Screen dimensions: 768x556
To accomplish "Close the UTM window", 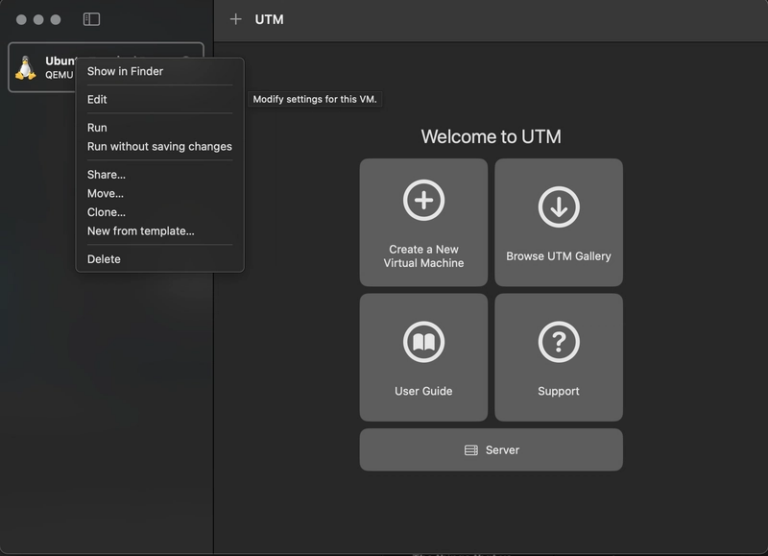I will click(x=21, y=19).
